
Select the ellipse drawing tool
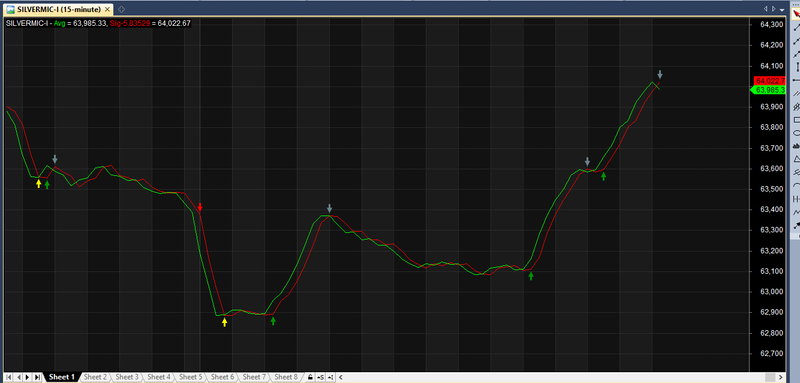tap(796, 134)
